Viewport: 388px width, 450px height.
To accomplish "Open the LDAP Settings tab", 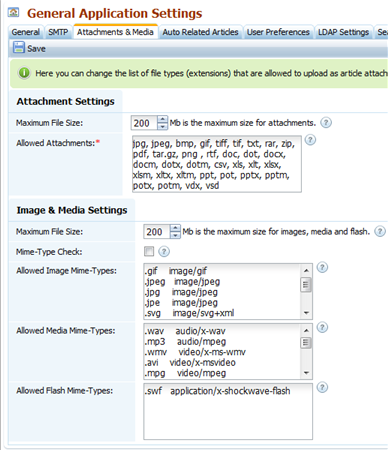I will coord(343,32).
